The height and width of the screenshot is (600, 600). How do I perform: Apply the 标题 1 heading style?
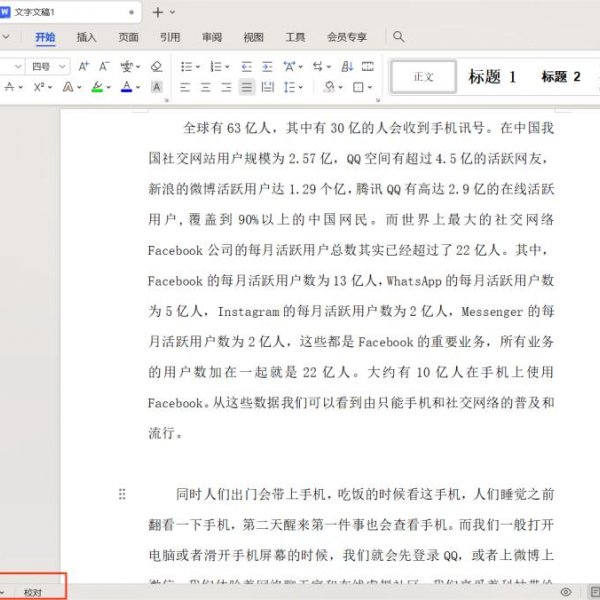[492, 77]
